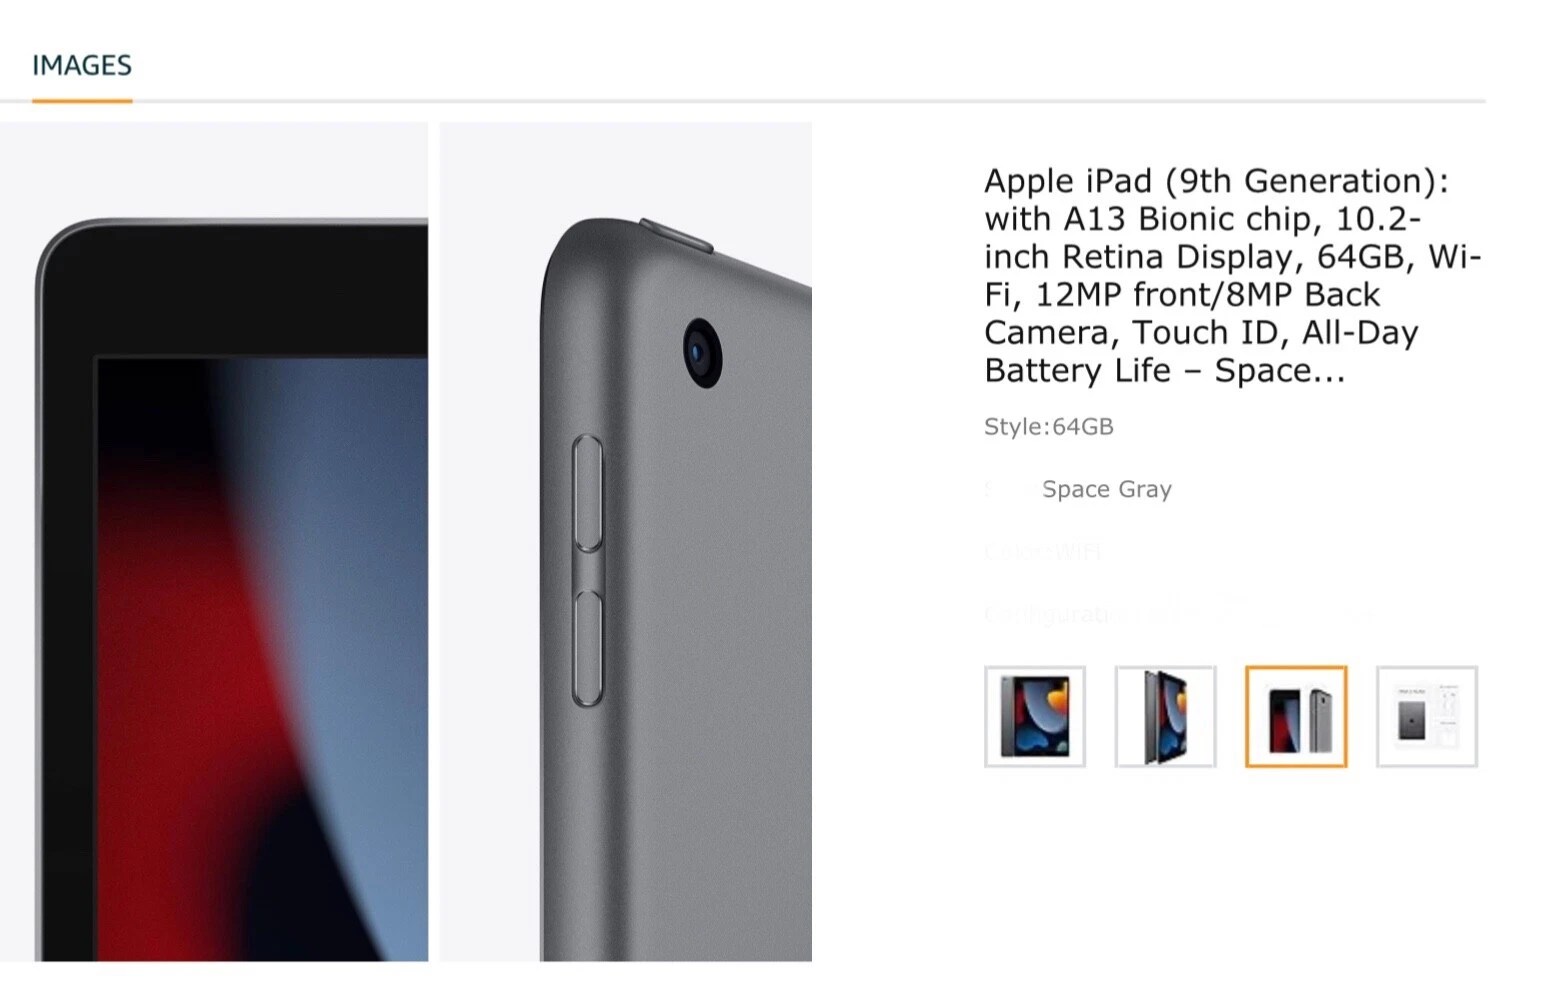
Task: Click the Style:64GB label
Action: tap(1049, 427)
